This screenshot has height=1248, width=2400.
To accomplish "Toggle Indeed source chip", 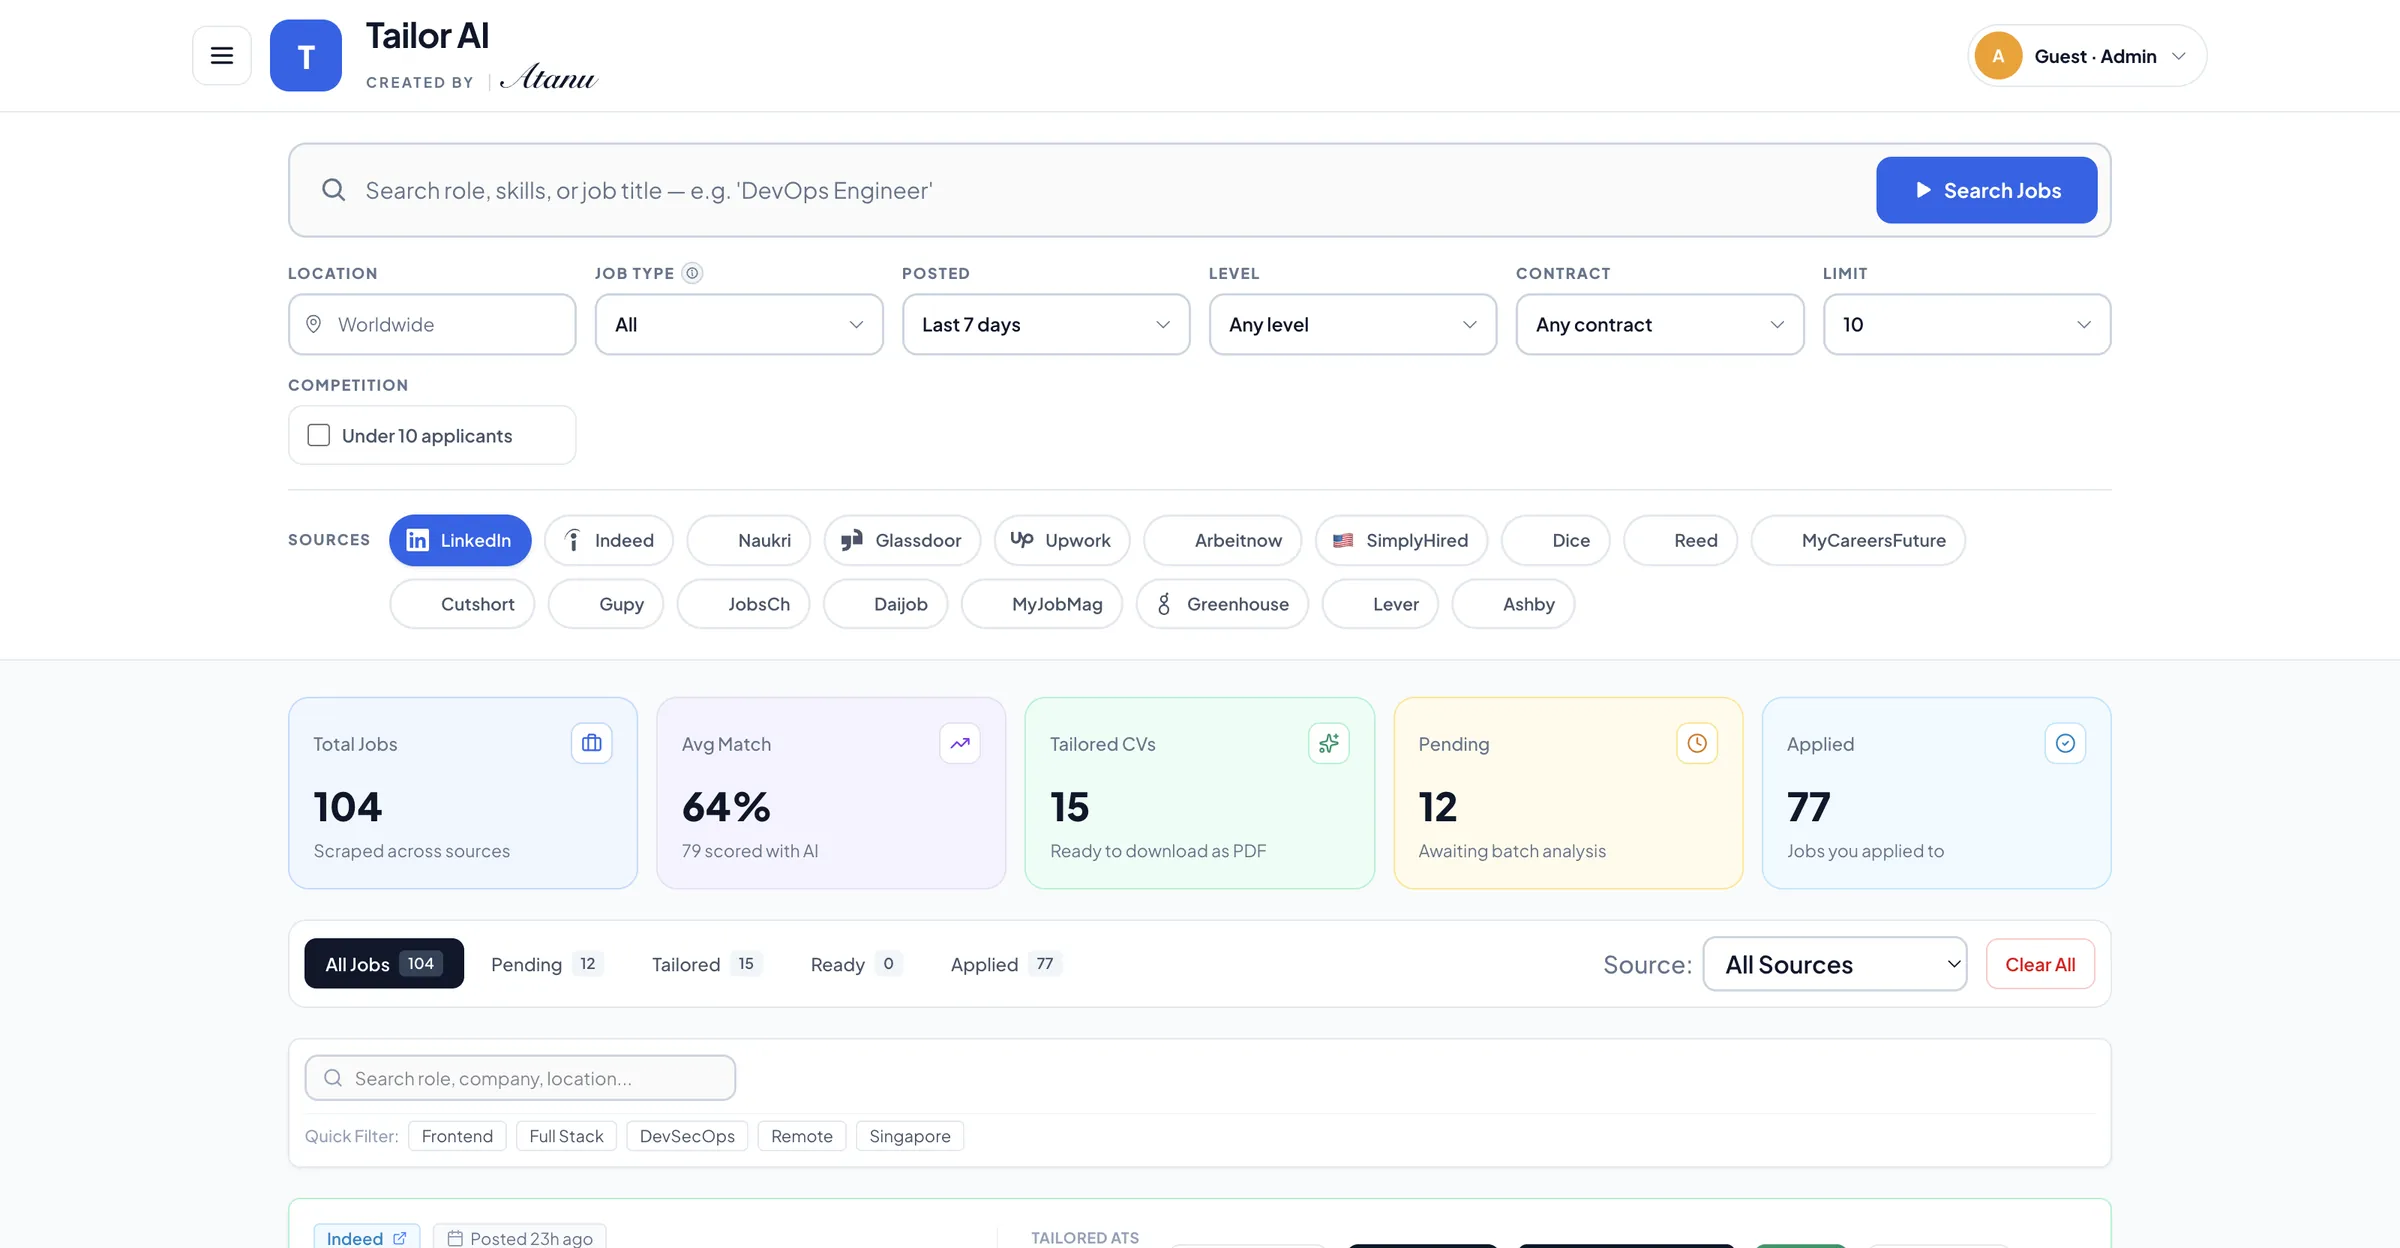I will (x=609, y=540).
